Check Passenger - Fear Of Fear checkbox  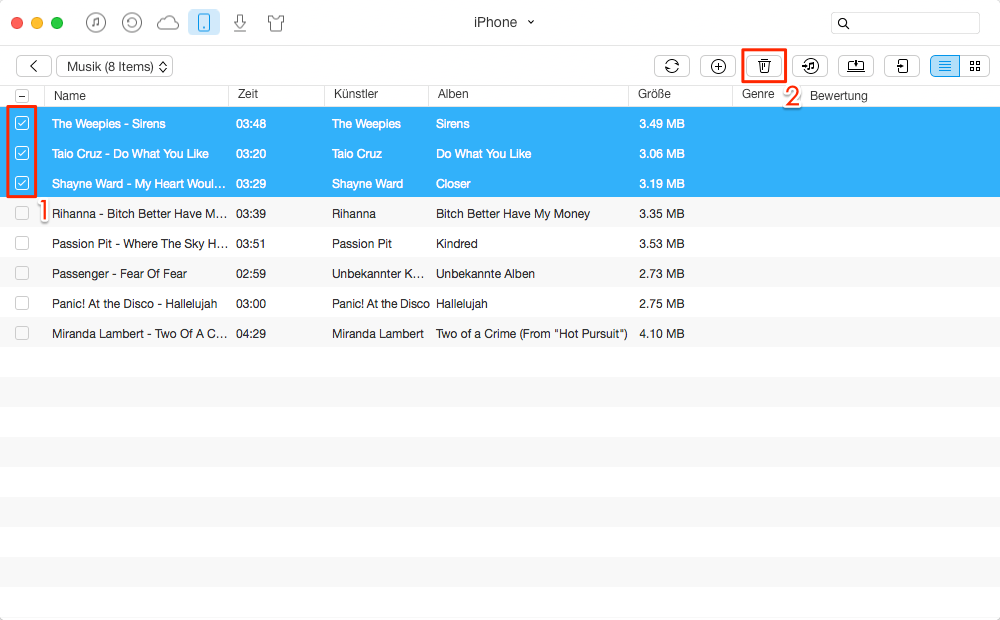tap(22, 273)
